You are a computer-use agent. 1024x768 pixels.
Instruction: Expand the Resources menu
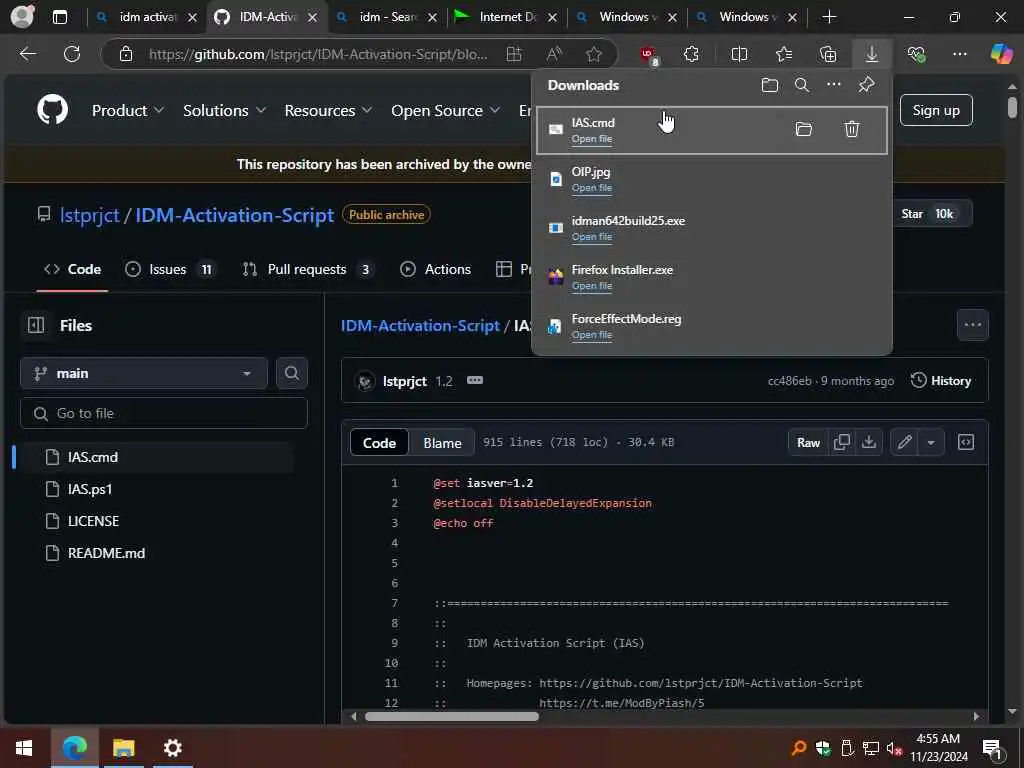[328, 110]
